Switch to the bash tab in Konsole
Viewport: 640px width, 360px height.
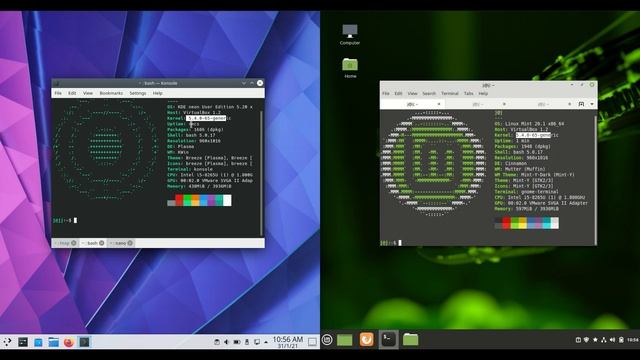pos(93,243)
